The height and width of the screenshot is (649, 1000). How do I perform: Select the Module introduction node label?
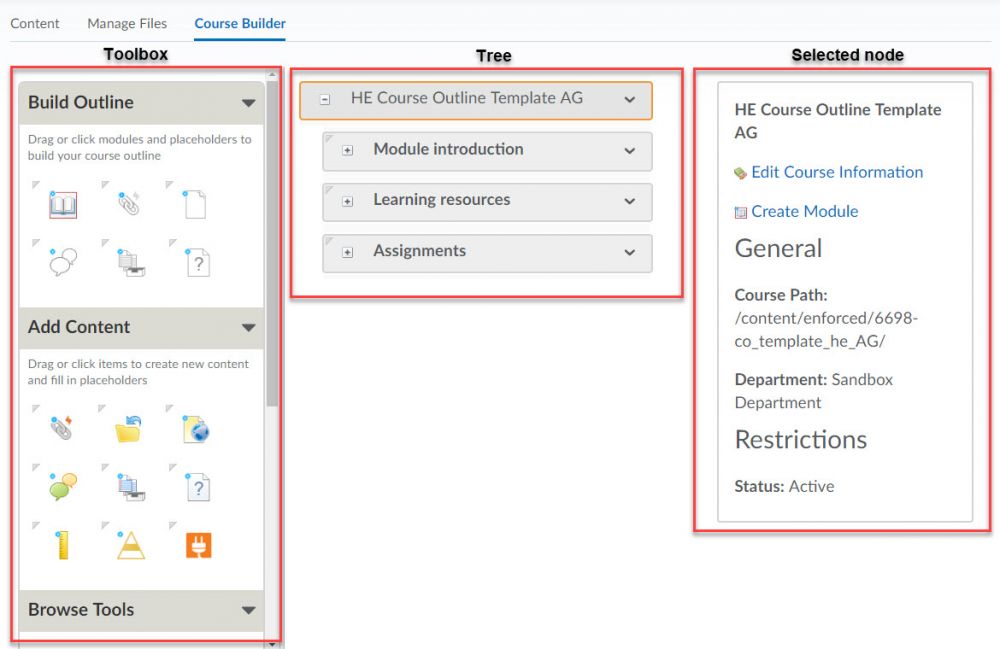[448, 149]
